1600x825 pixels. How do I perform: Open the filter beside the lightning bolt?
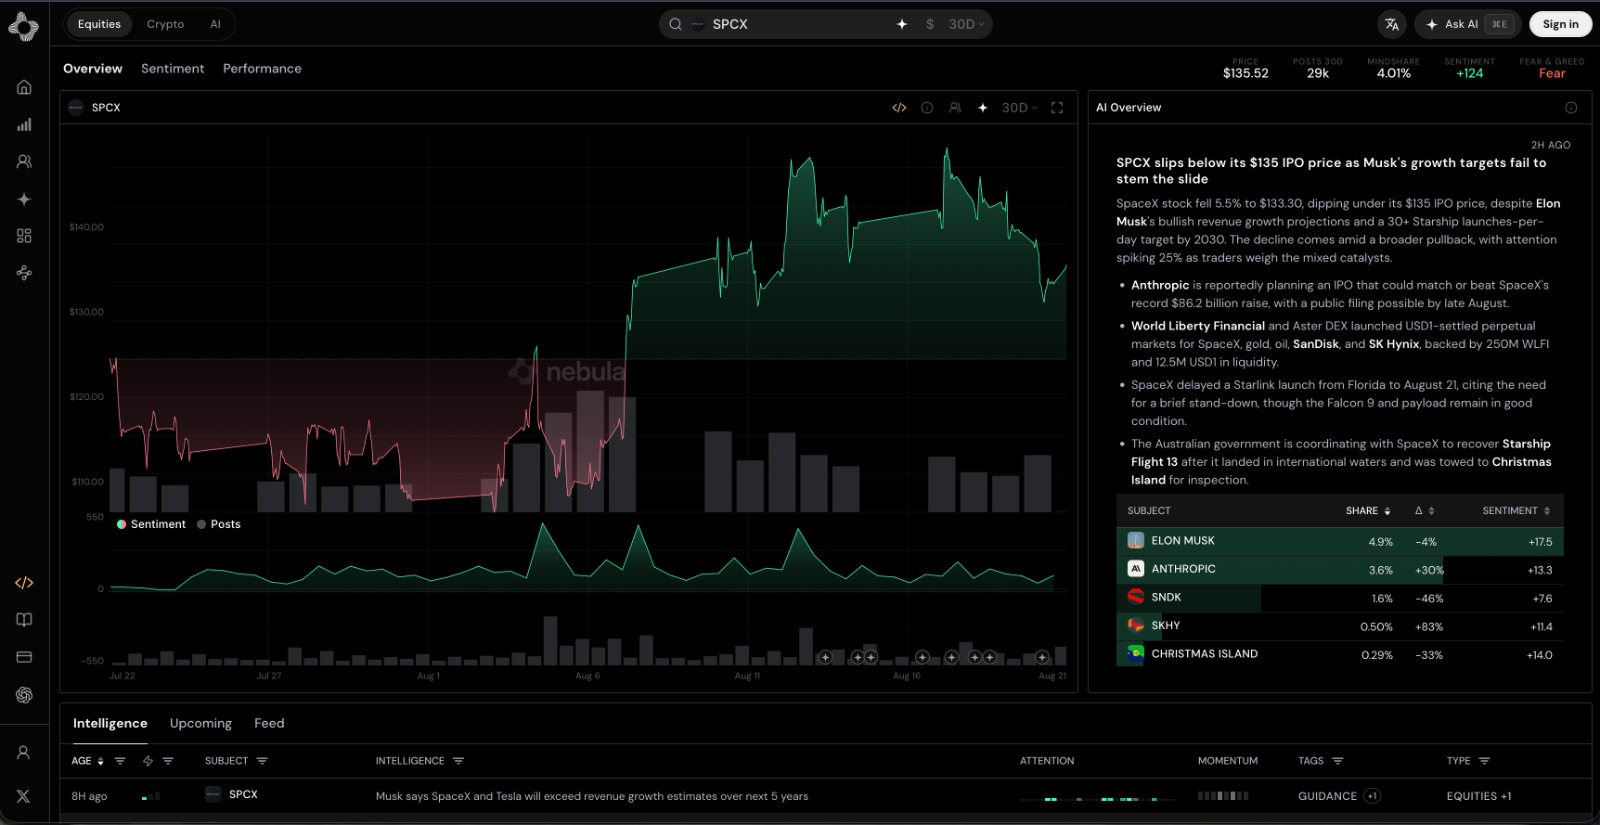tap(168, 761)
